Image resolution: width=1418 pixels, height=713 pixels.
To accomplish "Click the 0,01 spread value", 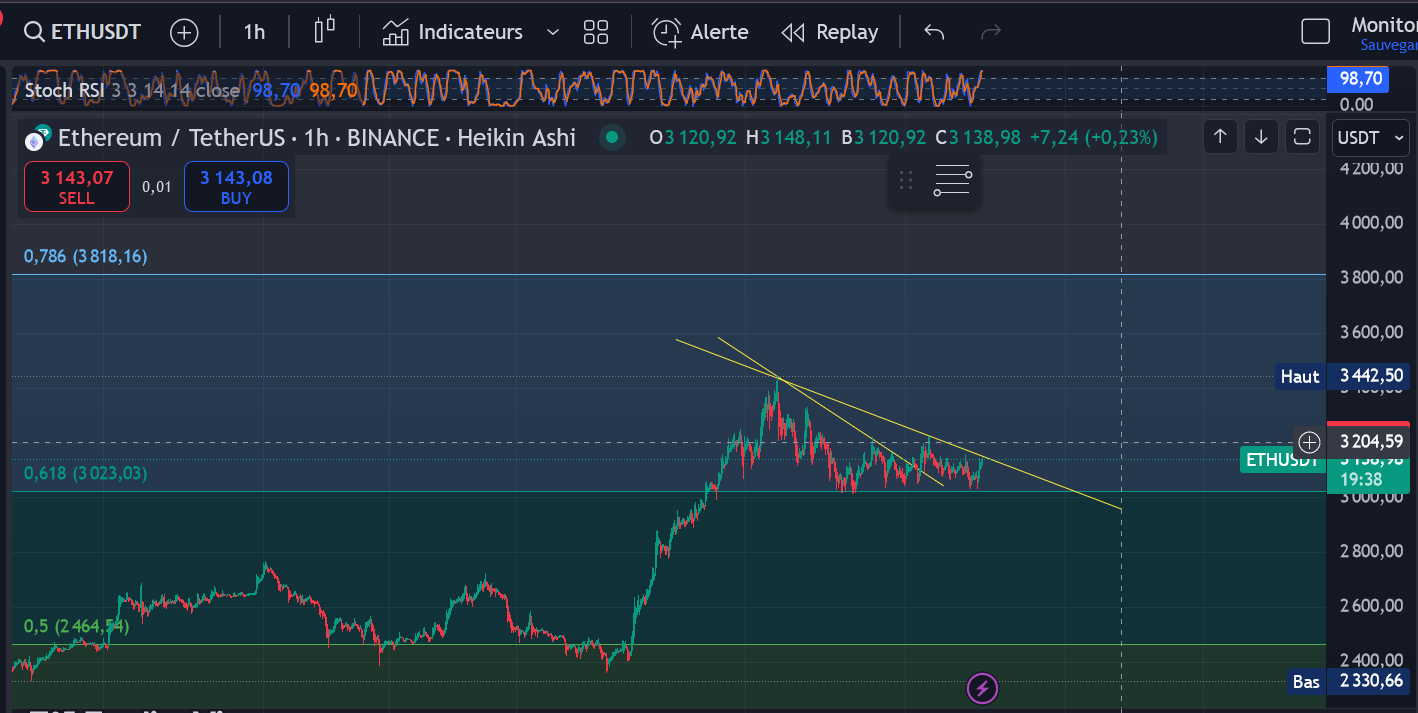I will (157, 187).
